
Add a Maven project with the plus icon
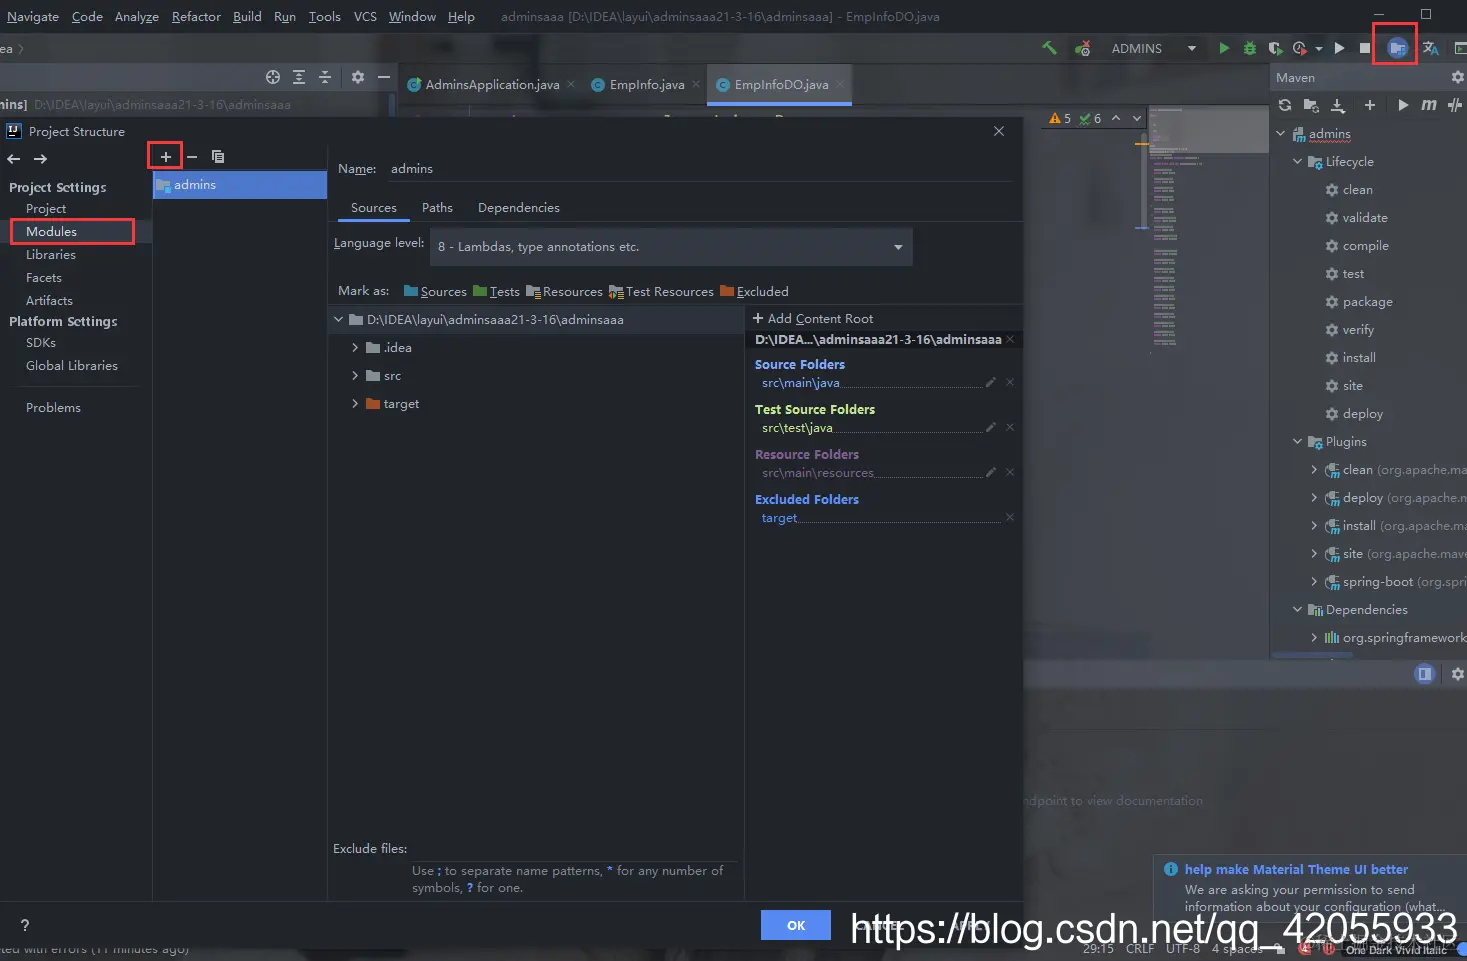coord(1370,105)
